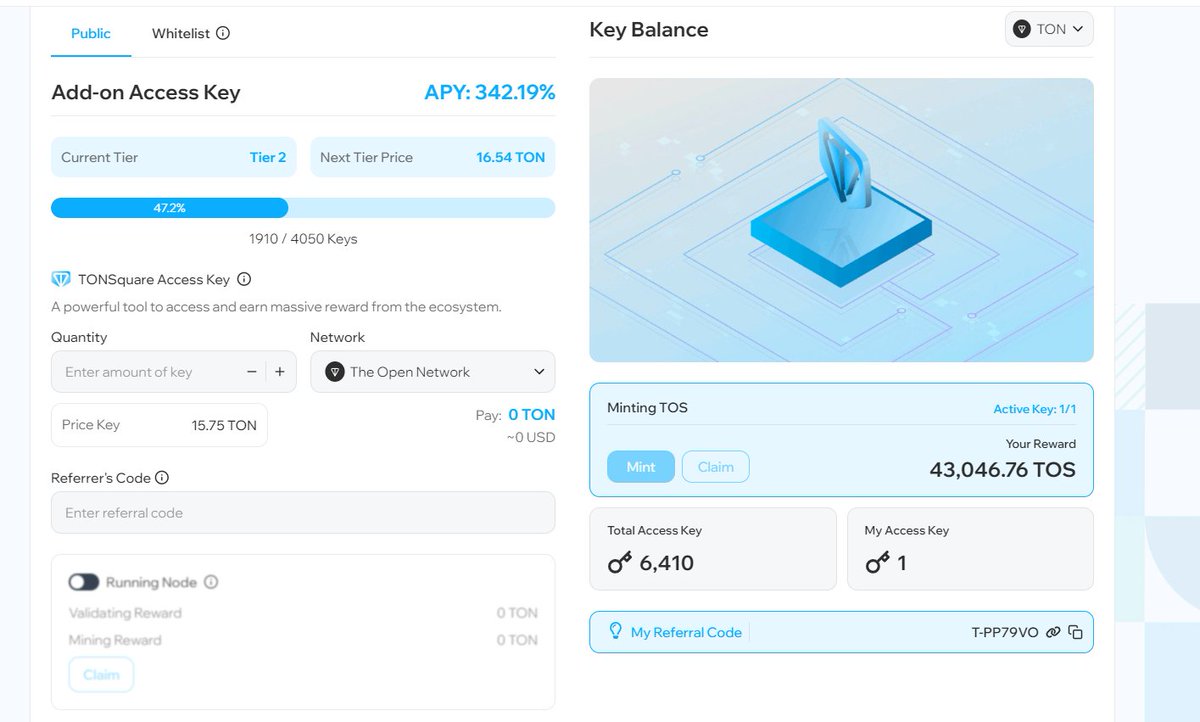
Task: Click the 47.2% tier progress bar
Action: pos(303,208)
